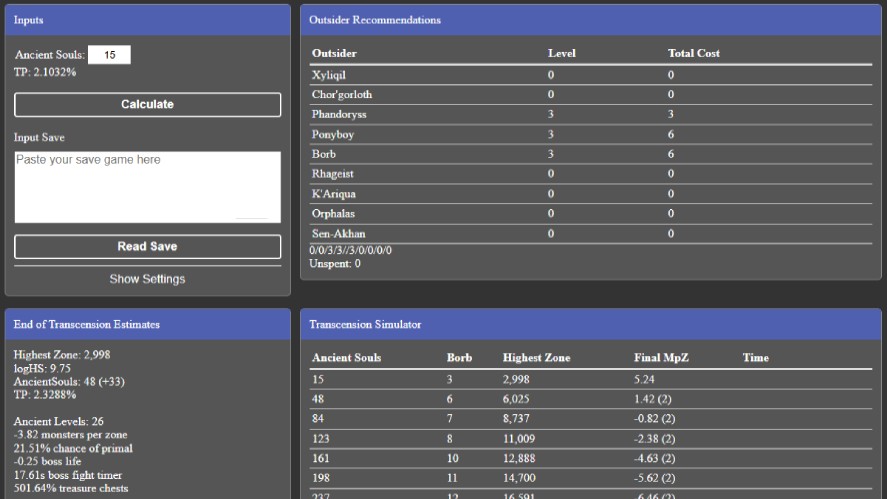Click simulator row with 161 Ancient Souls
The width and height of the screenshot is (887, 499).
click(x=591, y=458)
